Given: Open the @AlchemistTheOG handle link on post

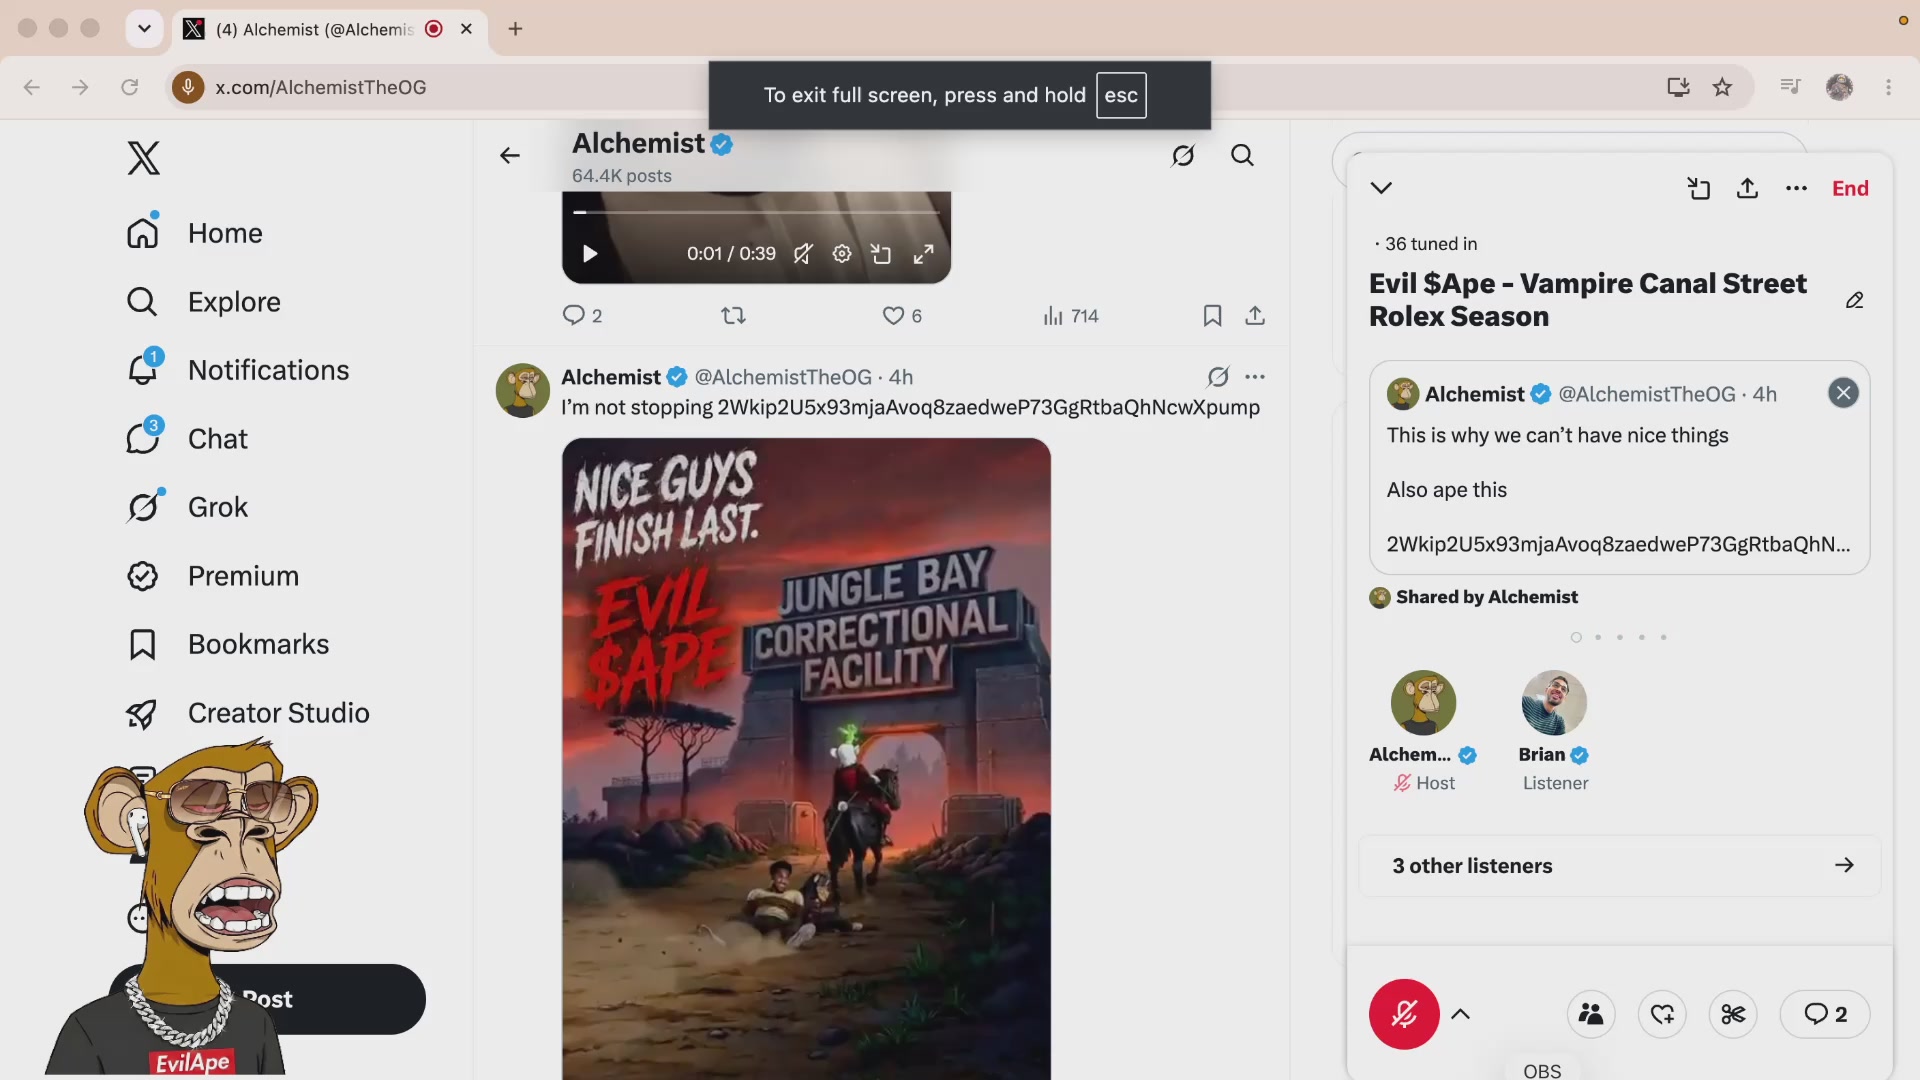Looking at the screenshot, I should pyautogui.click(x=783, y=377).
